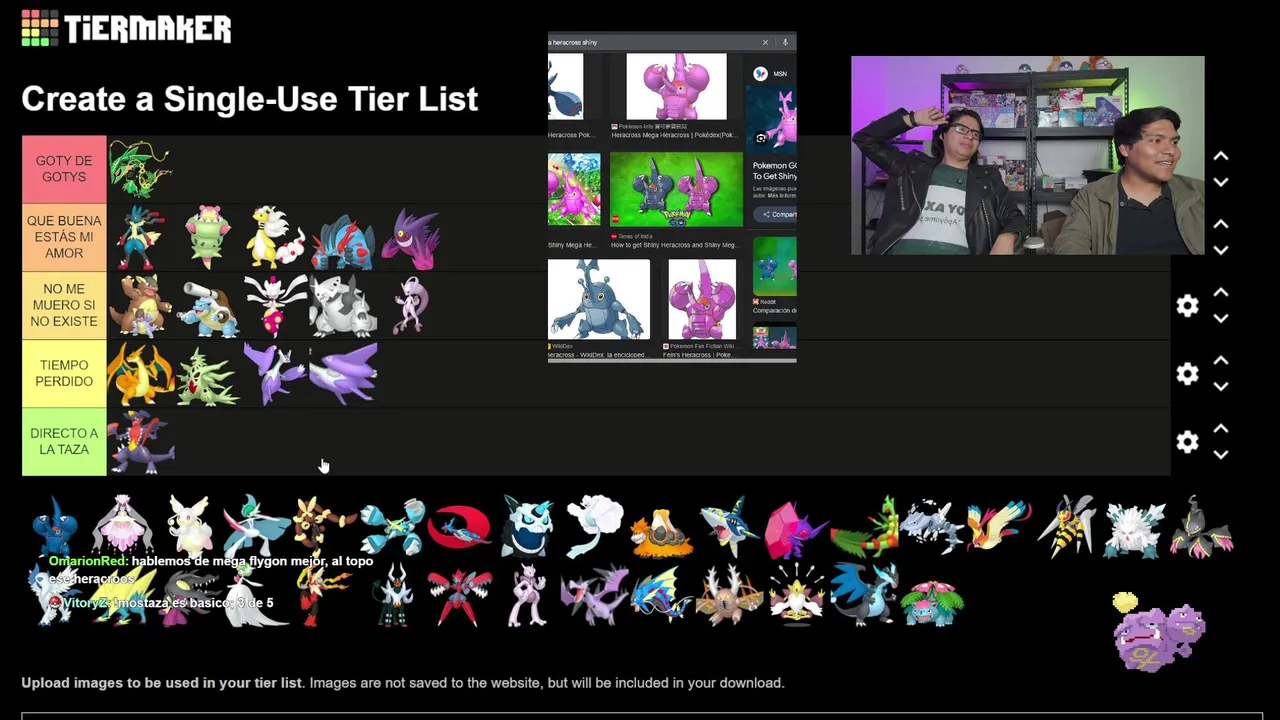Select Mega Ampharos in the second tier
The image size is (1280, 720).
(x=275, y=238)
